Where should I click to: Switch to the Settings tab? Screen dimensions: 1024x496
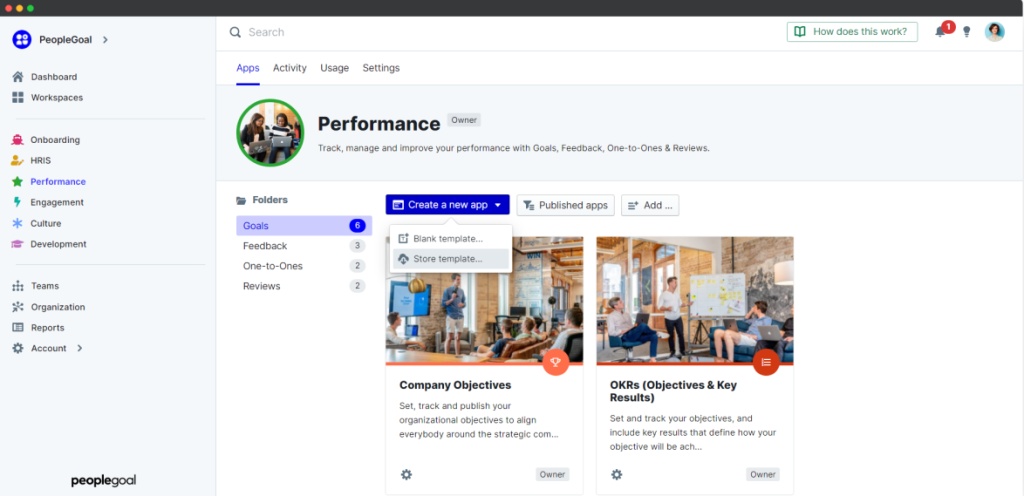tap(381, 68)
